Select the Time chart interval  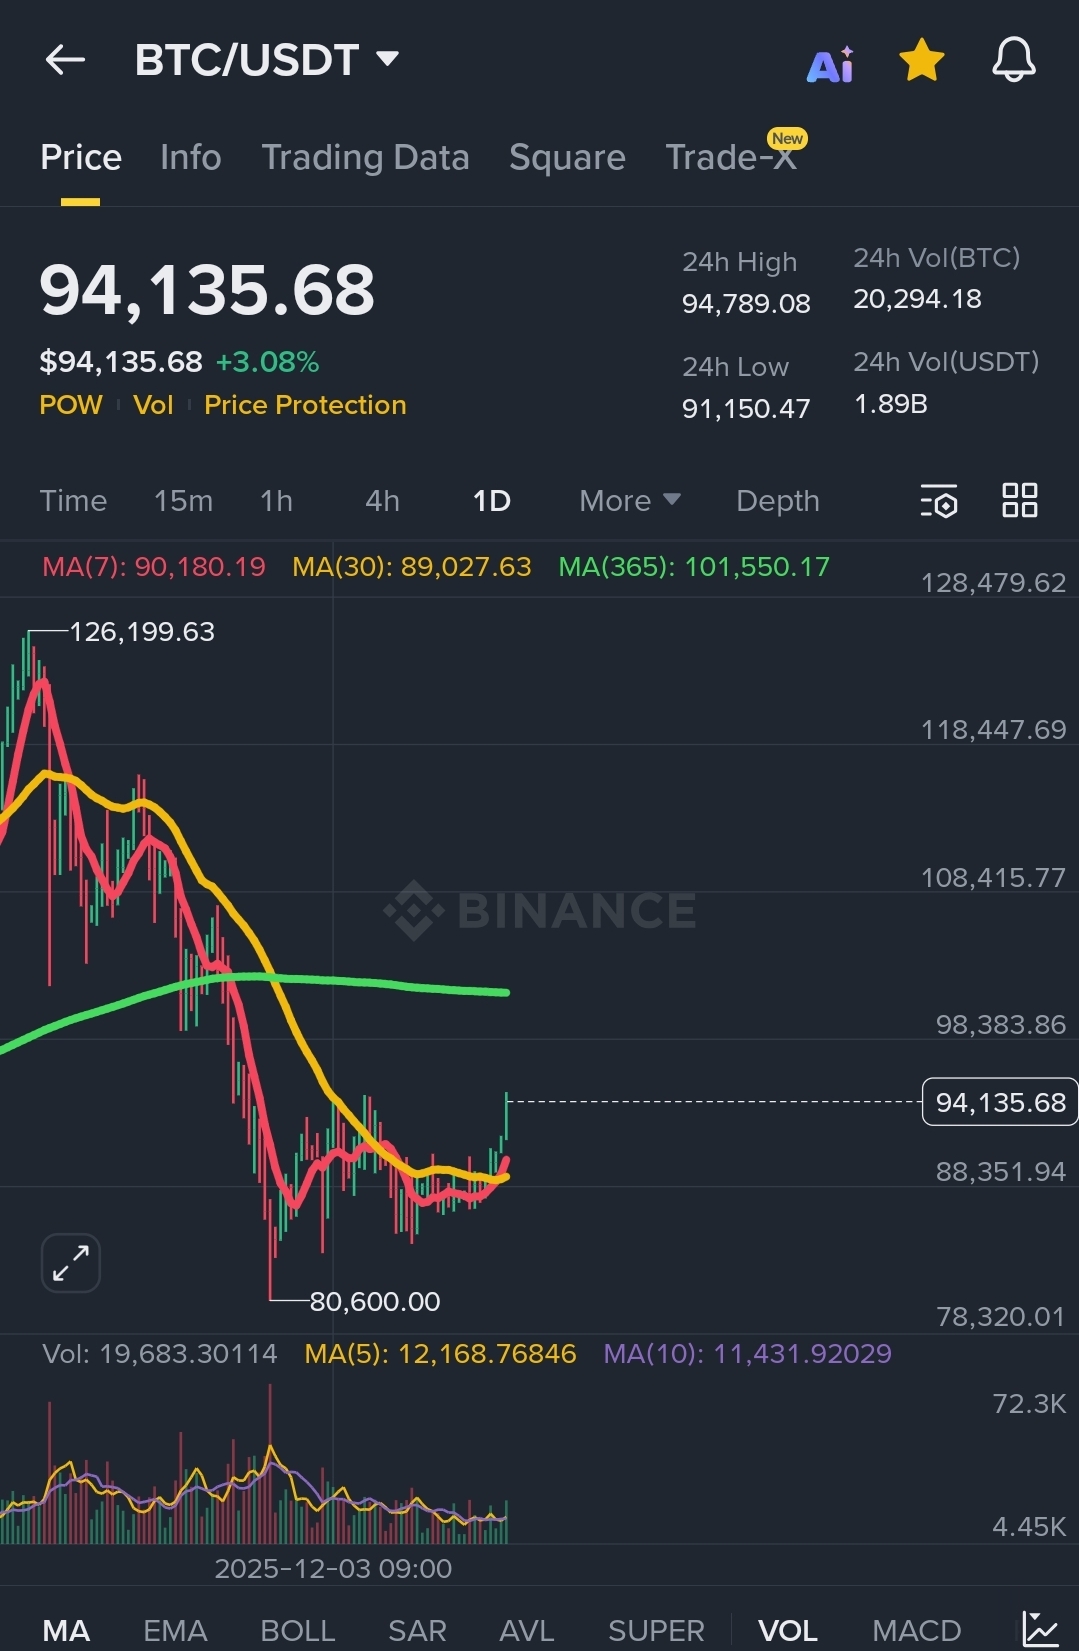click(73, 501)
